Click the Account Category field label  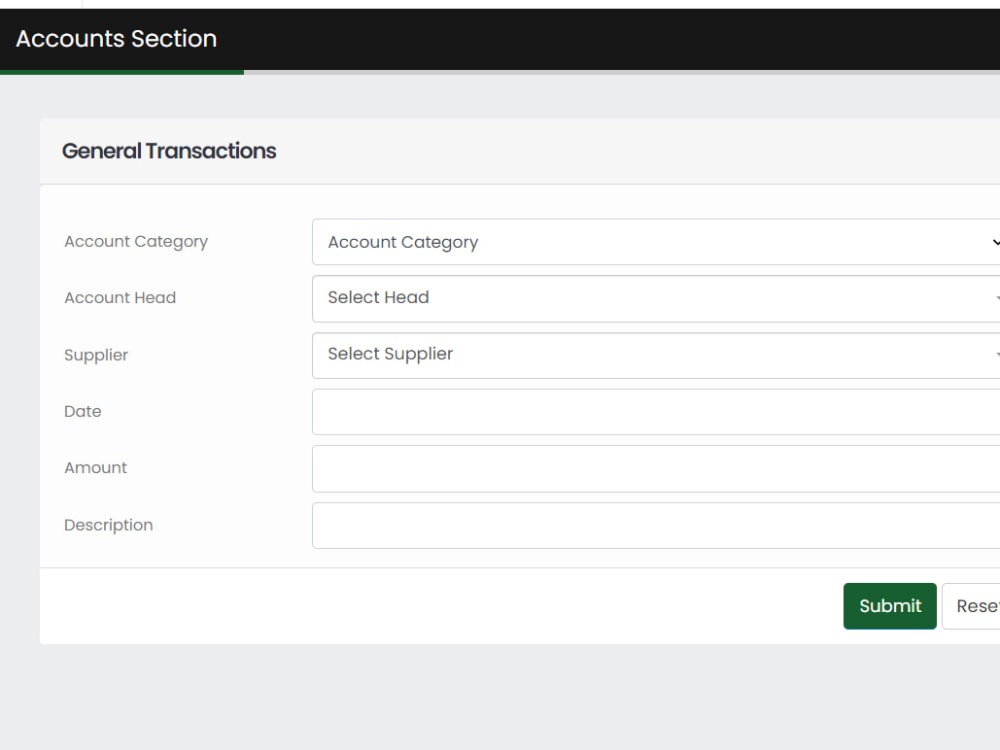pos(136,242)
